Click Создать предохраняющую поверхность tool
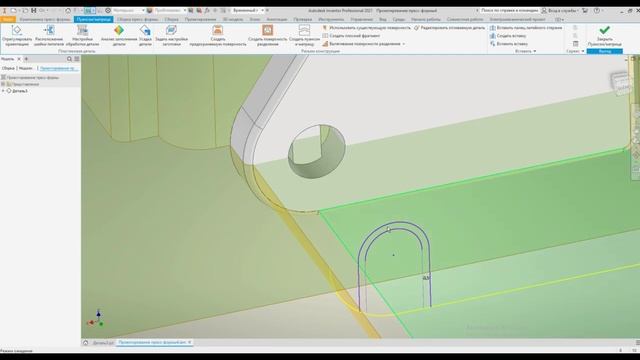This screenshot has height=360, width=640. 218,35
